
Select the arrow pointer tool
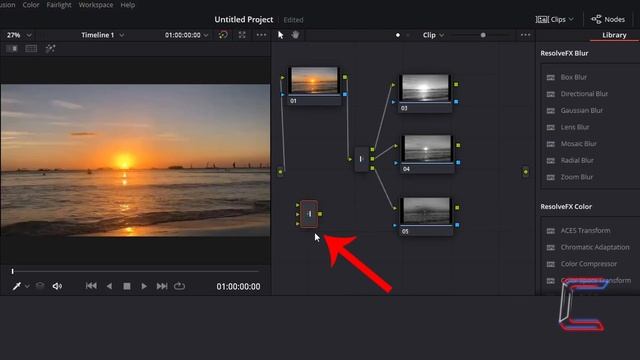click(280, 35)
